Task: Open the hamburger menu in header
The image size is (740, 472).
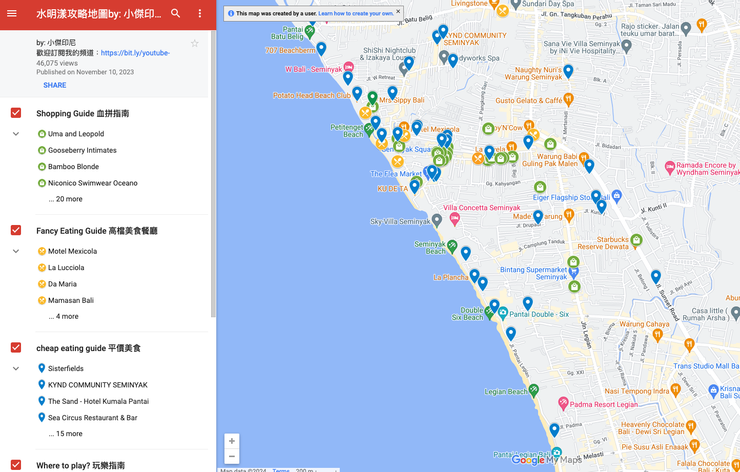Action: click(x=12, y=14)
